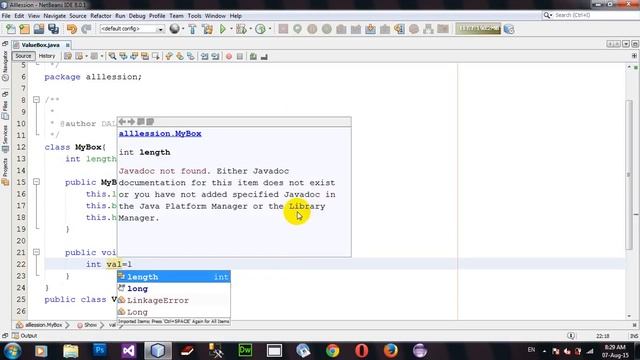
Task: Click the Profile Project icon
Action: [x=260, y=29]
